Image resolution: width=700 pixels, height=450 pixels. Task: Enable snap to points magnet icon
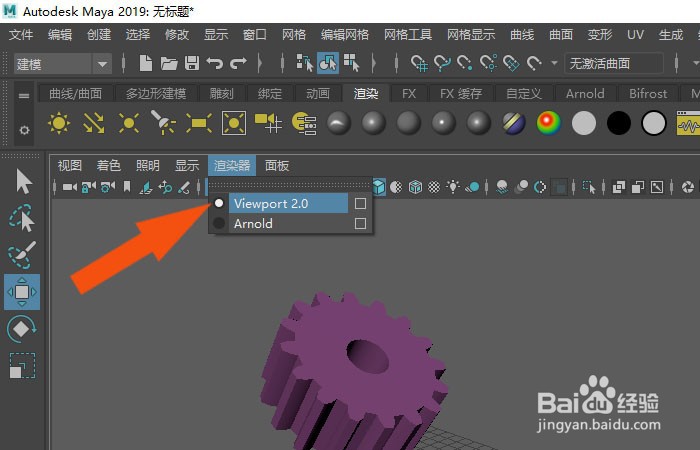pyautogui.click(x=465, y=63)
